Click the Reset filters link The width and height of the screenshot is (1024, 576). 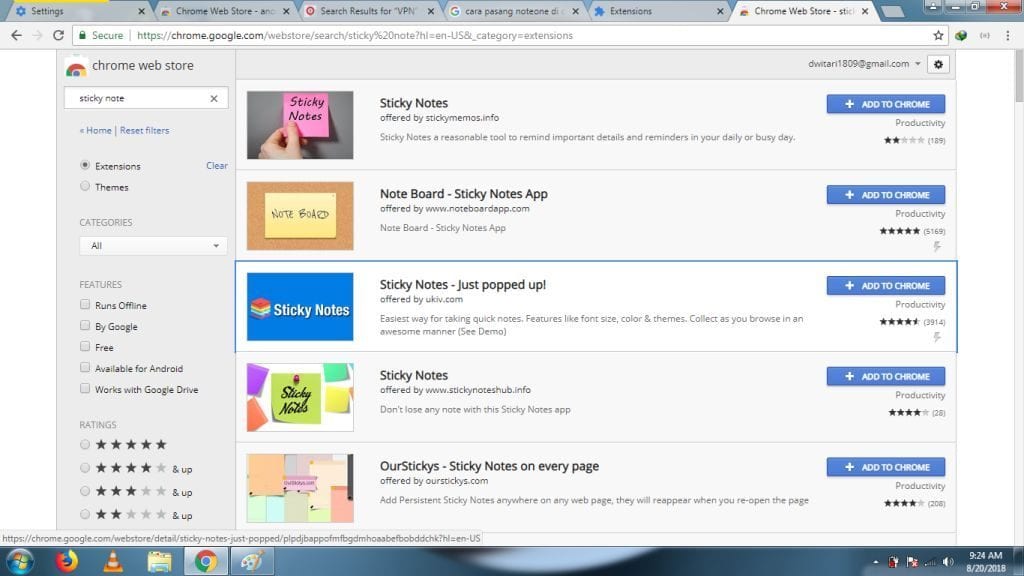pyautogui.click(x=145, y=131)
